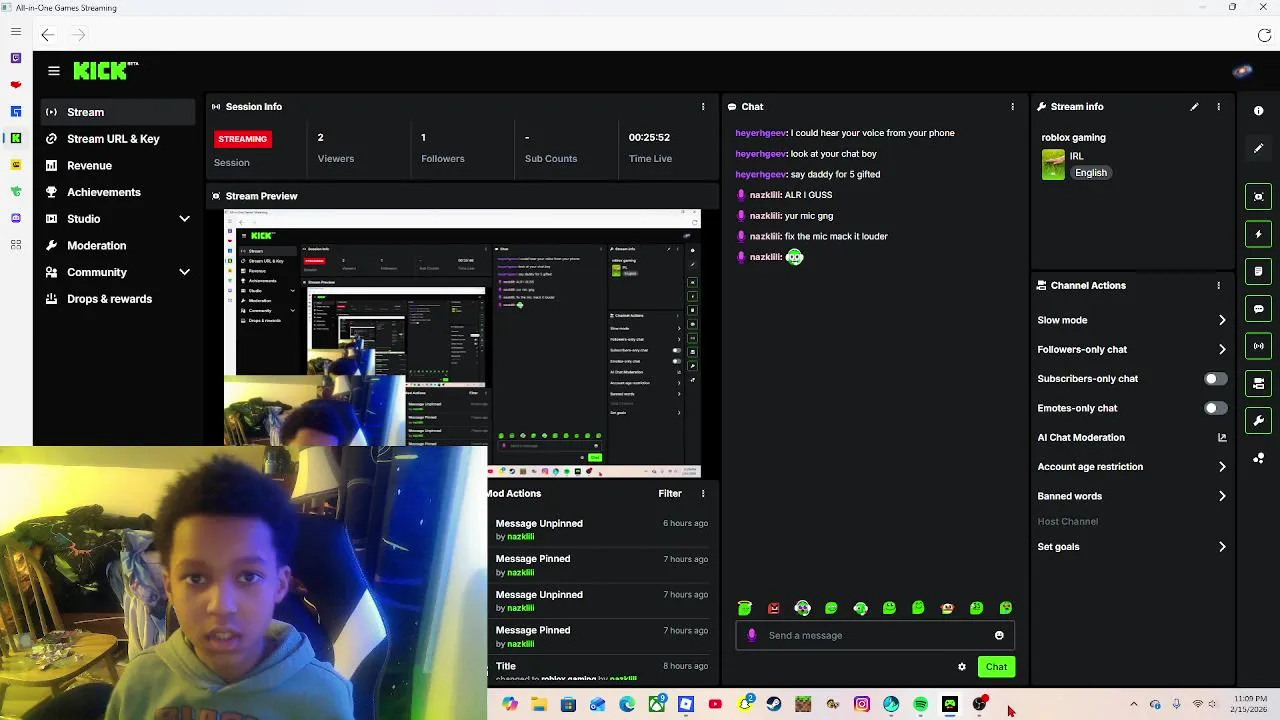Viewport: 1280px width, 720px height.
Task: Open OBS Studio from the Windows taskbar
Action: (979, 705)
